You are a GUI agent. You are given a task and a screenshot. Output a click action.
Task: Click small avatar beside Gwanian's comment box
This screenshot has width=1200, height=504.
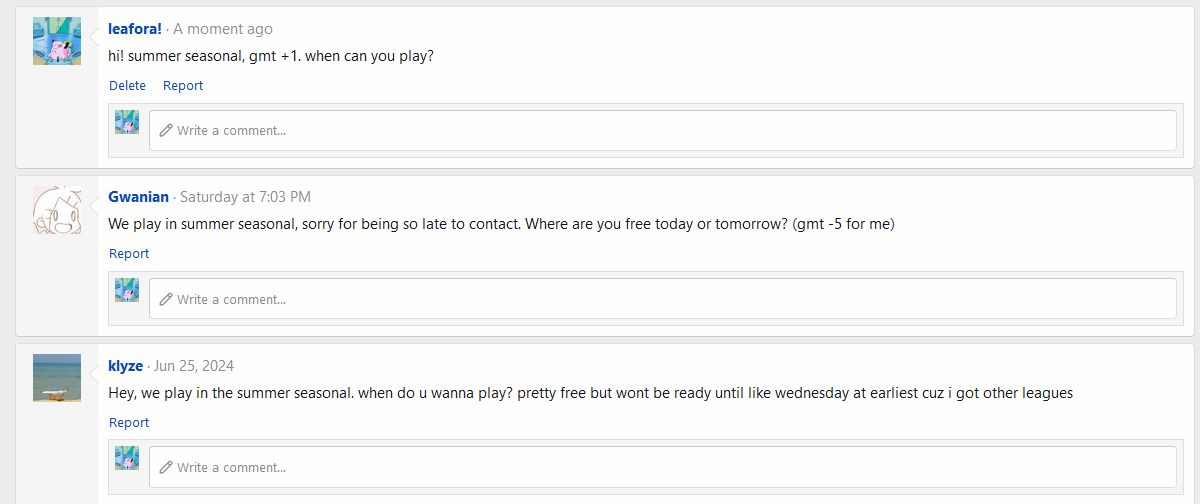coord(127,290)
